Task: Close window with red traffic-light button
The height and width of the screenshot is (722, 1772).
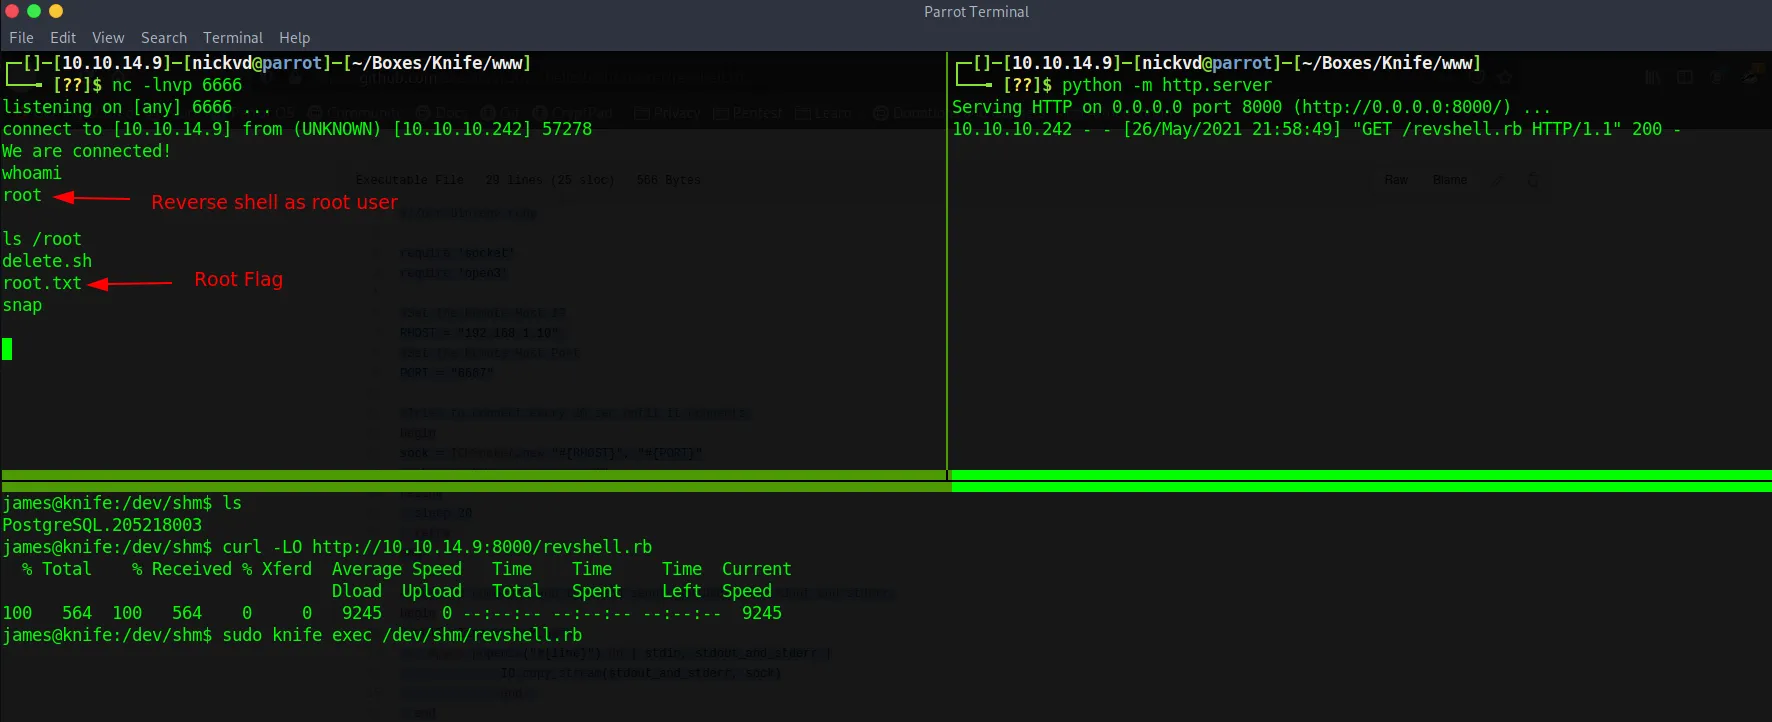Action: point(12,11)
